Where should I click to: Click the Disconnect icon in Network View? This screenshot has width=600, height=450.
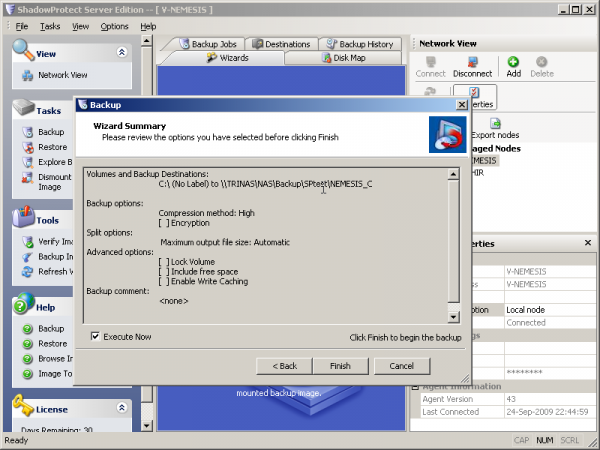[x=473, y=62]
